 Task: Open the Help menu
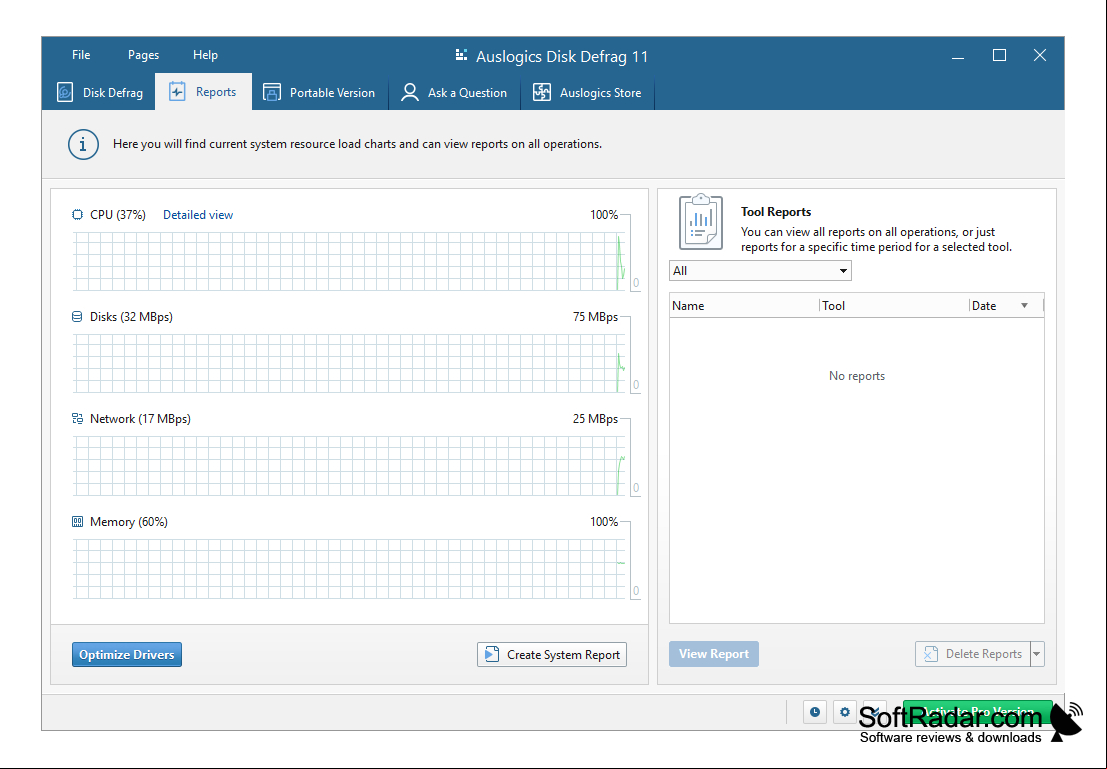205,55
